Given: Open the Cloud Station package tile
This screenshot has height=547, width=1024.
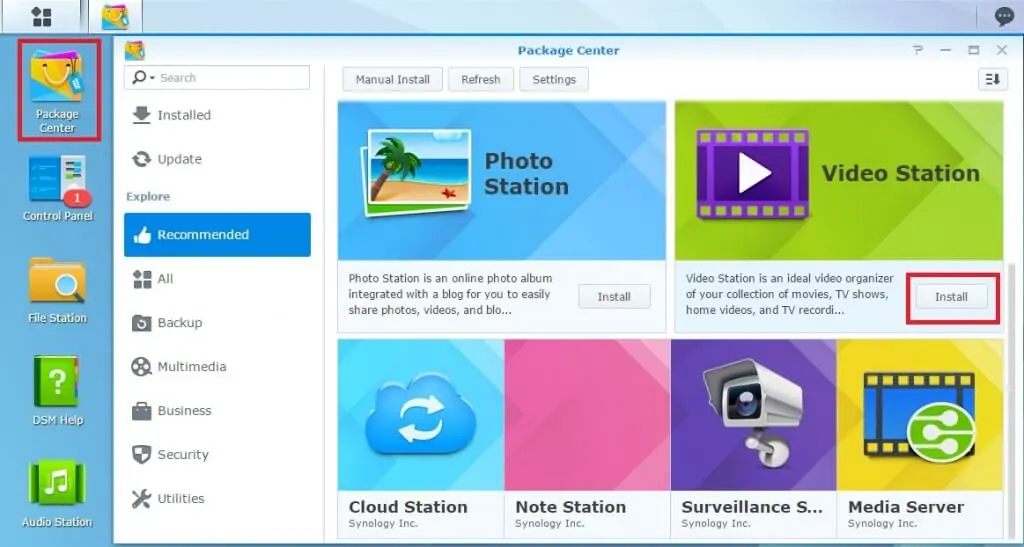Looking at the screenshot, I should (x=421, y=438).
